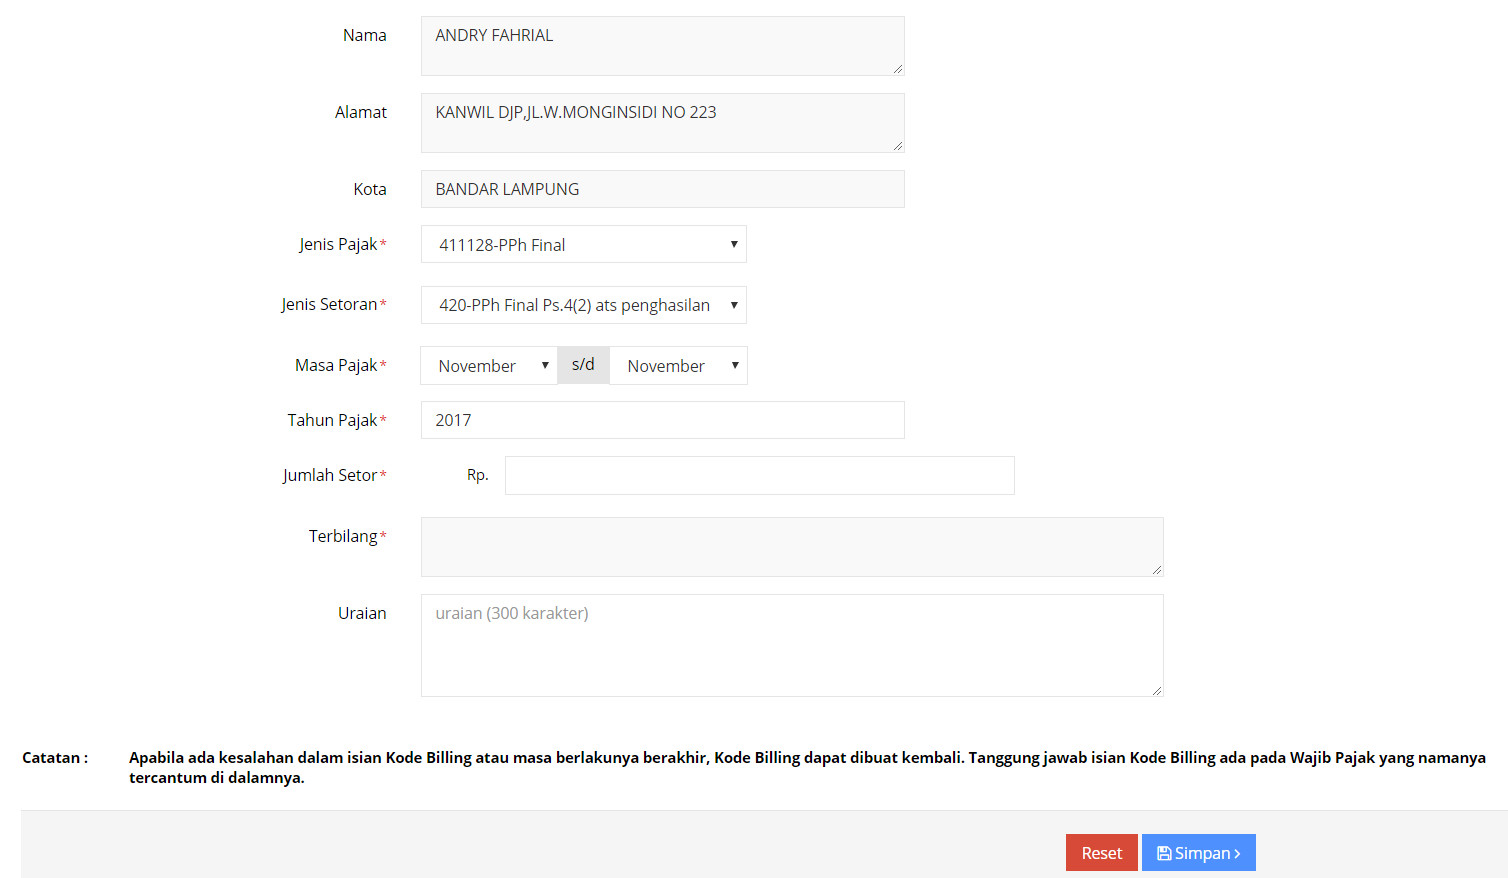Click the resize handle of Terbilang textarea

pos(1157,570)
